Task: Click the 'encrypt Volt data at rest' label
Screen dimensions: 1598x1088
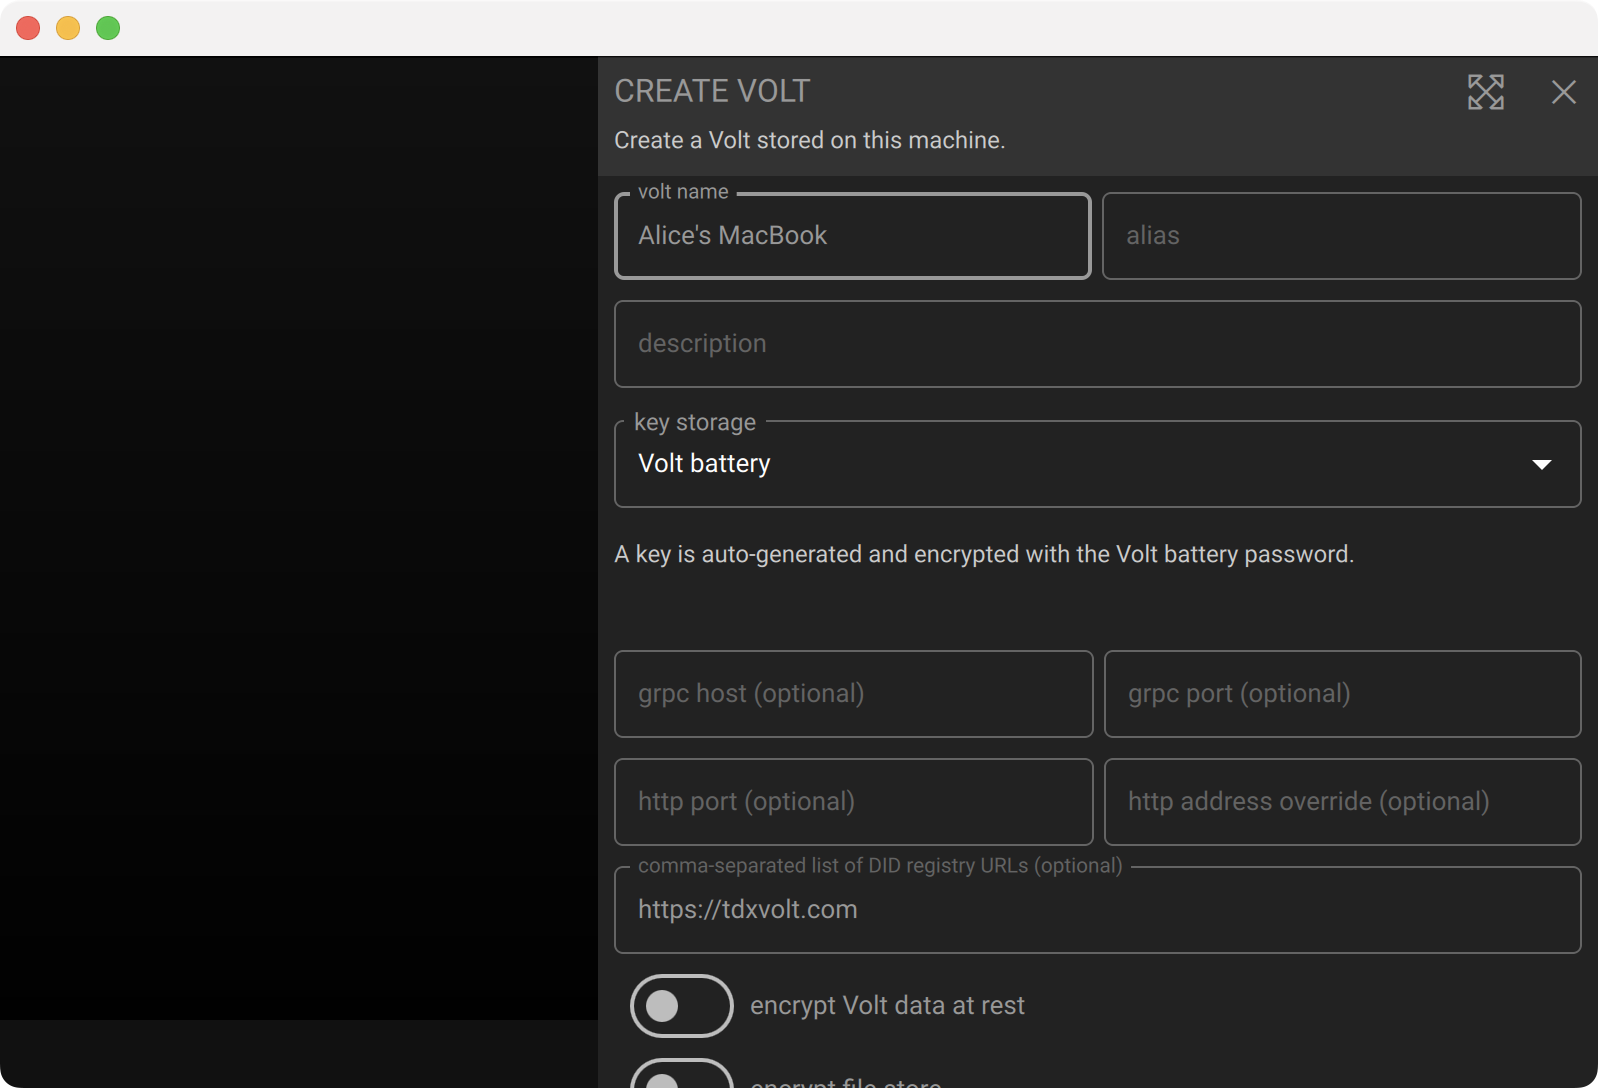Action: pos(887,1006)
